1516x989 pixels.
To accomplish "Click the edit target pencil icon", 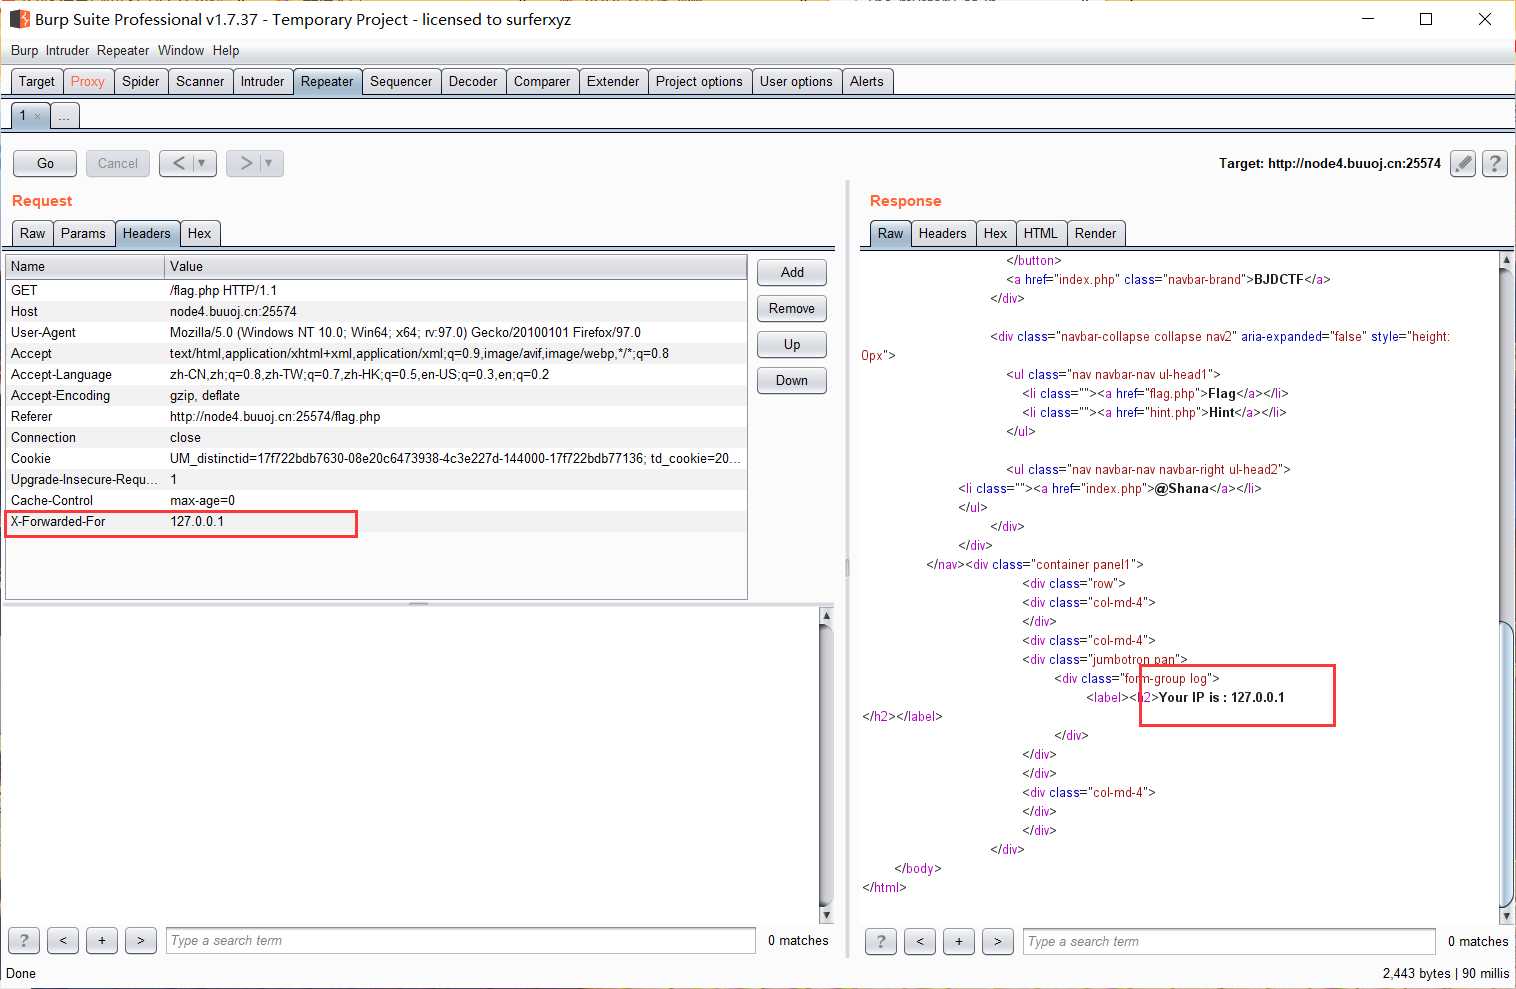I will 1463,163.
